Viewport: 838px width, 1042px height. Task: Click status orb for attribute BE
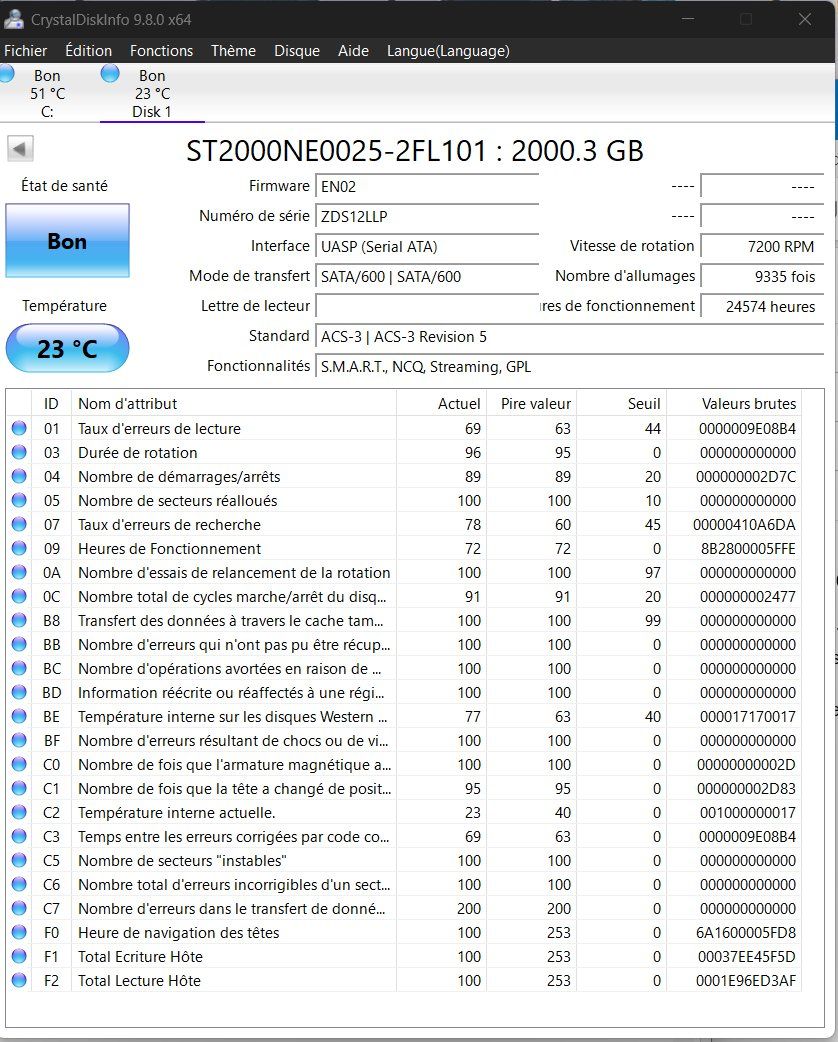point(19,716)
